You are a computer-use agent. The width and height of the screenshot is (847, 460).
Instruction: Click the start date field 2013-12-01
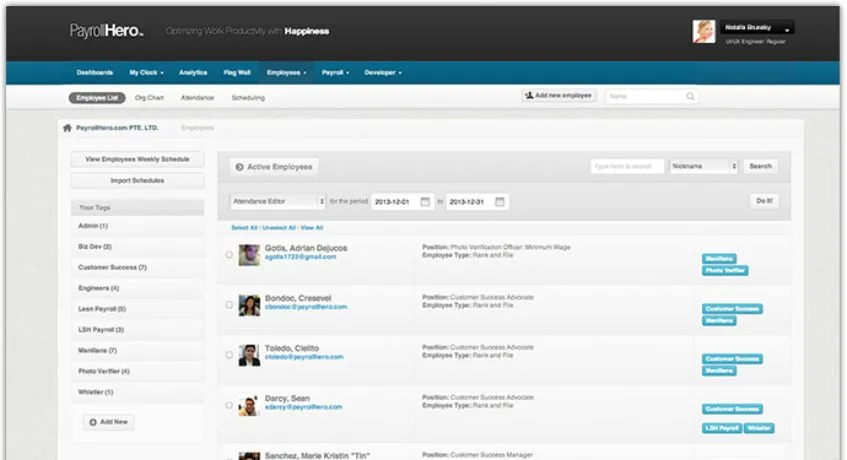pos(402,201)
